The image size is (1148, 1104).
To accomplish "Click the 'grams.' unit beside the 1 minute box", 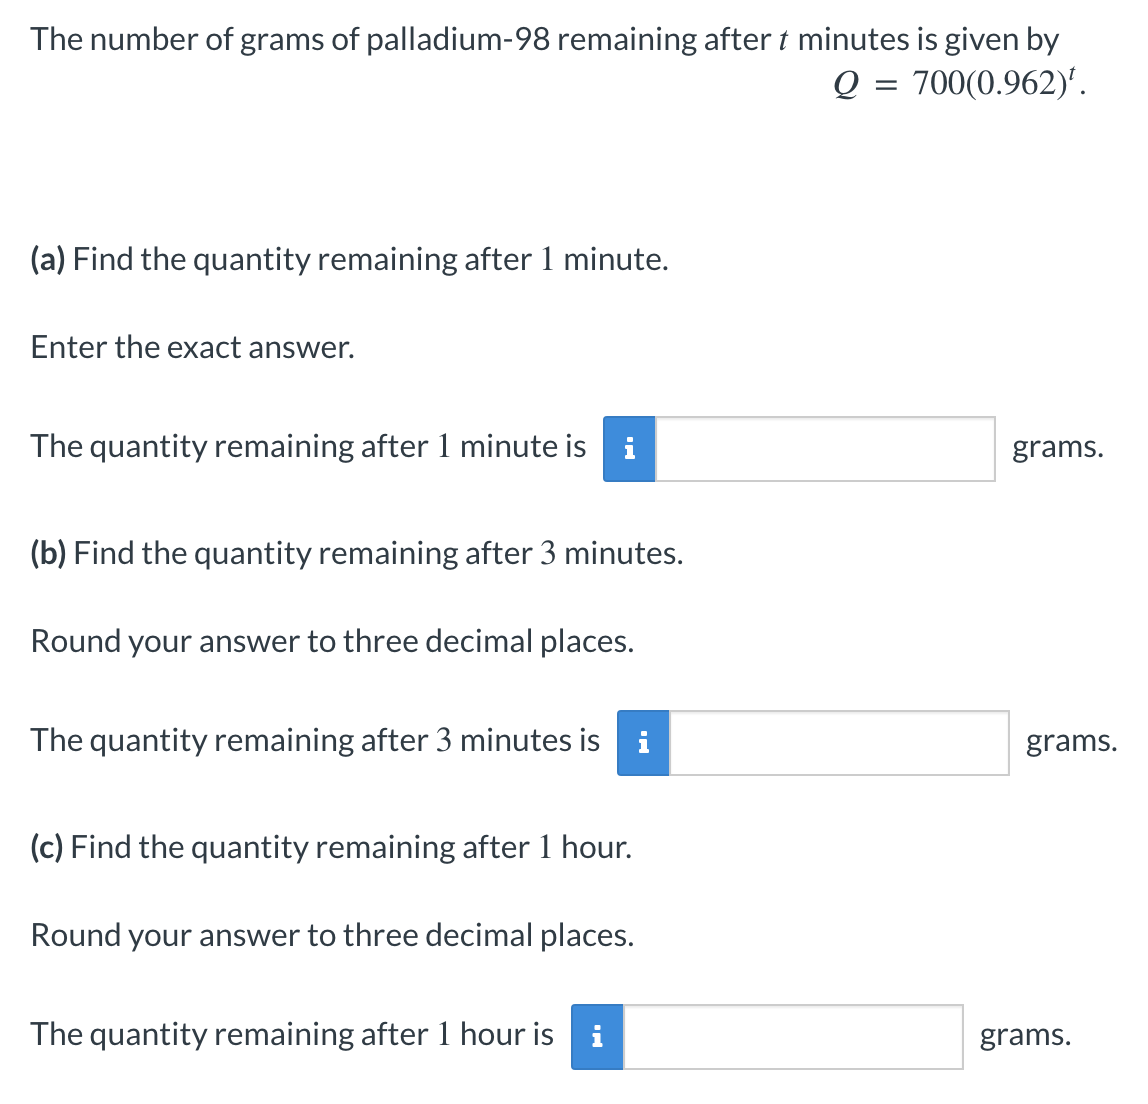I will coord(1058,447).
